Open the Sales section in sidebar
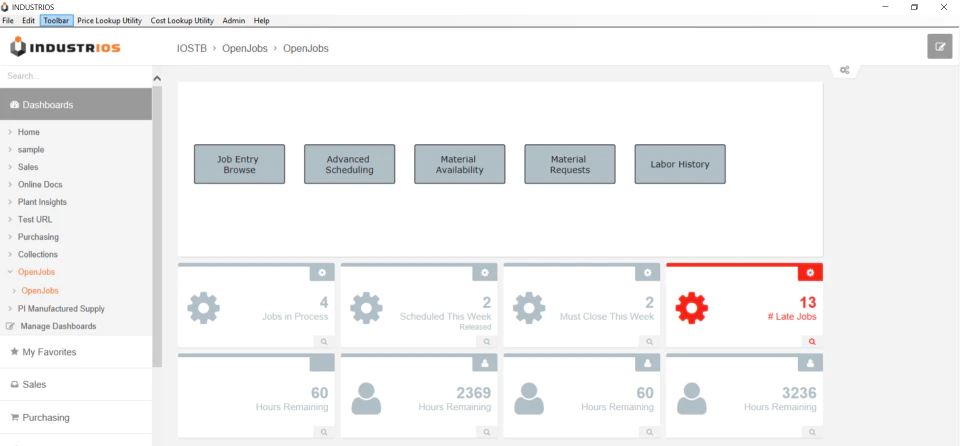Screen dimensions: 960x446 coord(76,385)
